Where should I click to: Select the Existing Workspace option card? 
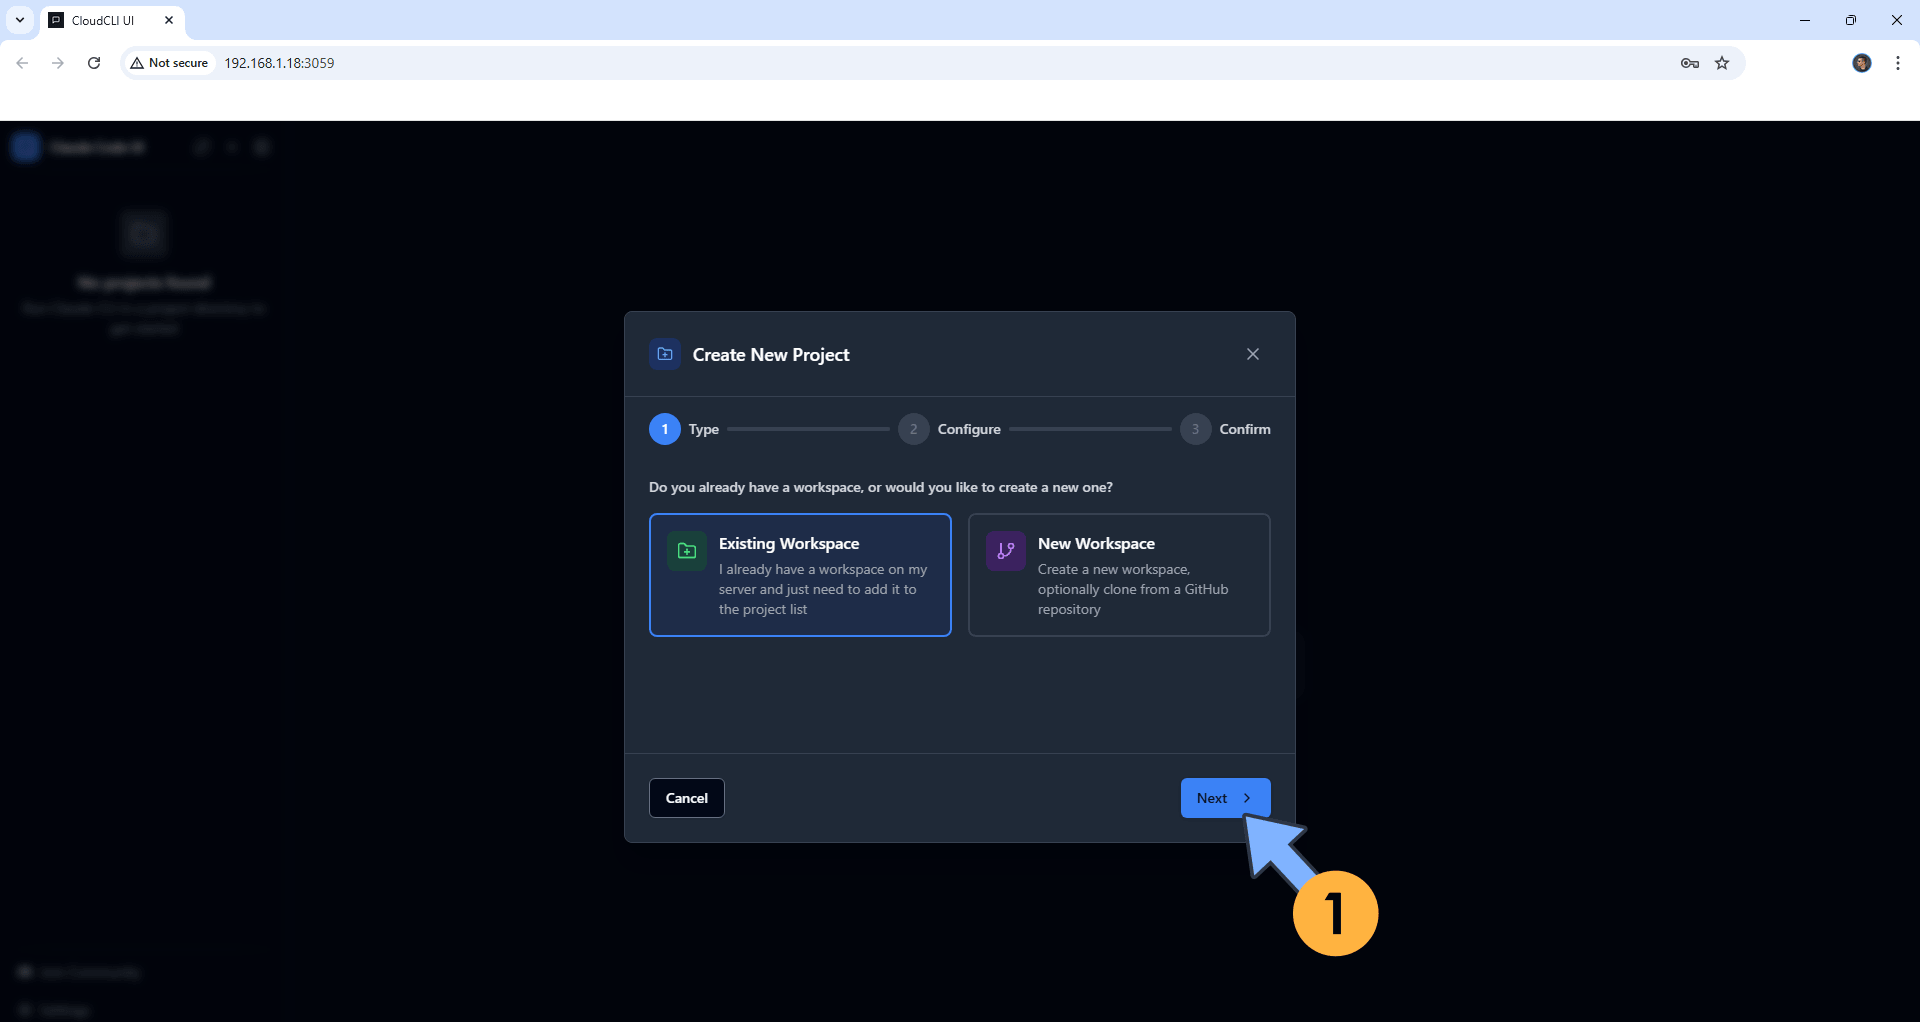click(x=799, y=575)
